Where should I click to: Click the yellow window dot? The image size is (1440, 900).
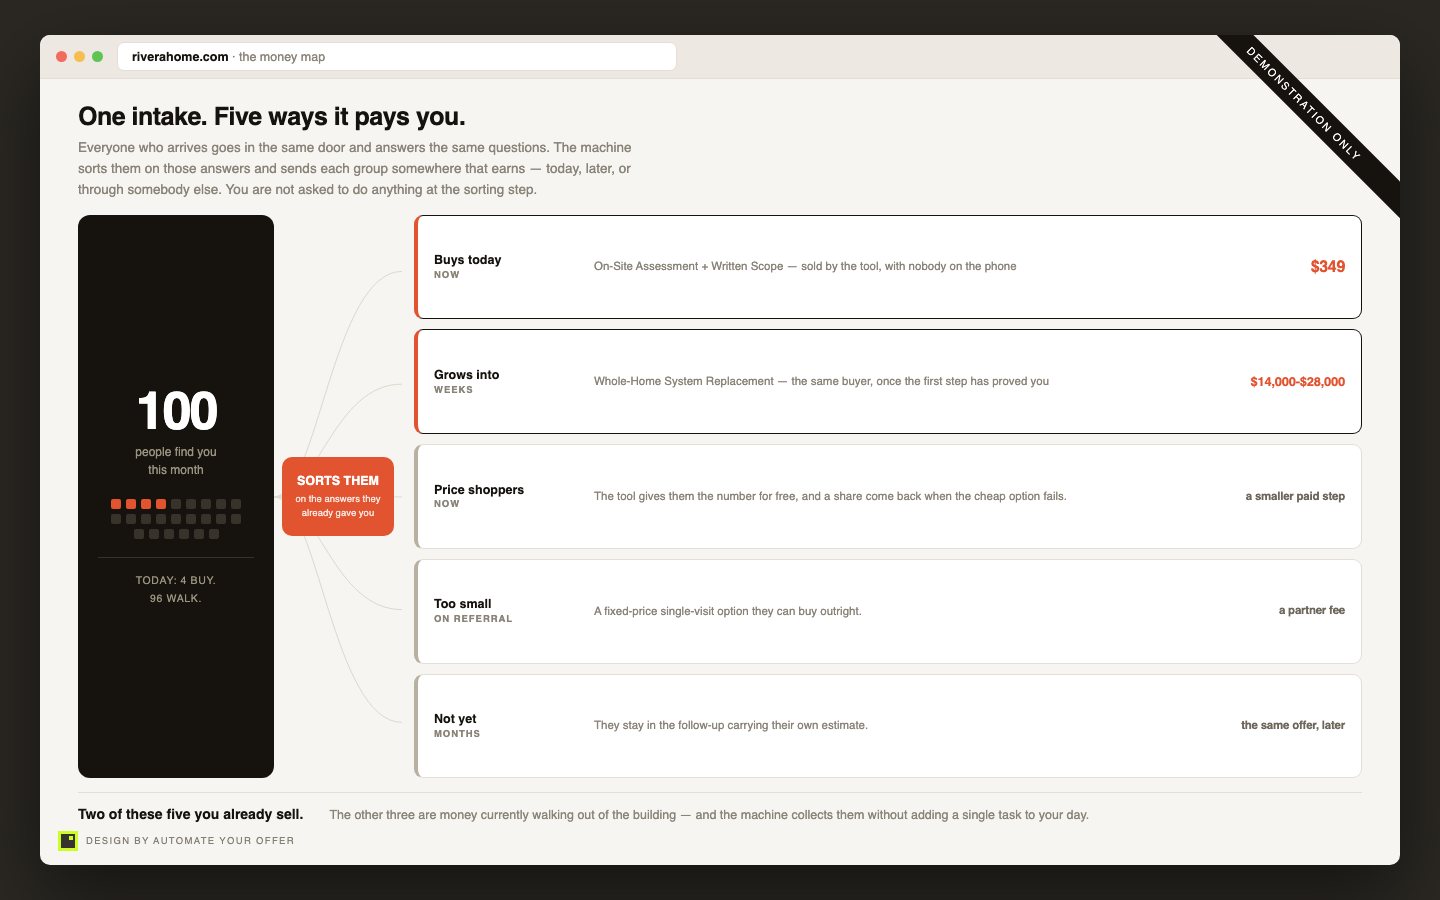coord(79,57)
